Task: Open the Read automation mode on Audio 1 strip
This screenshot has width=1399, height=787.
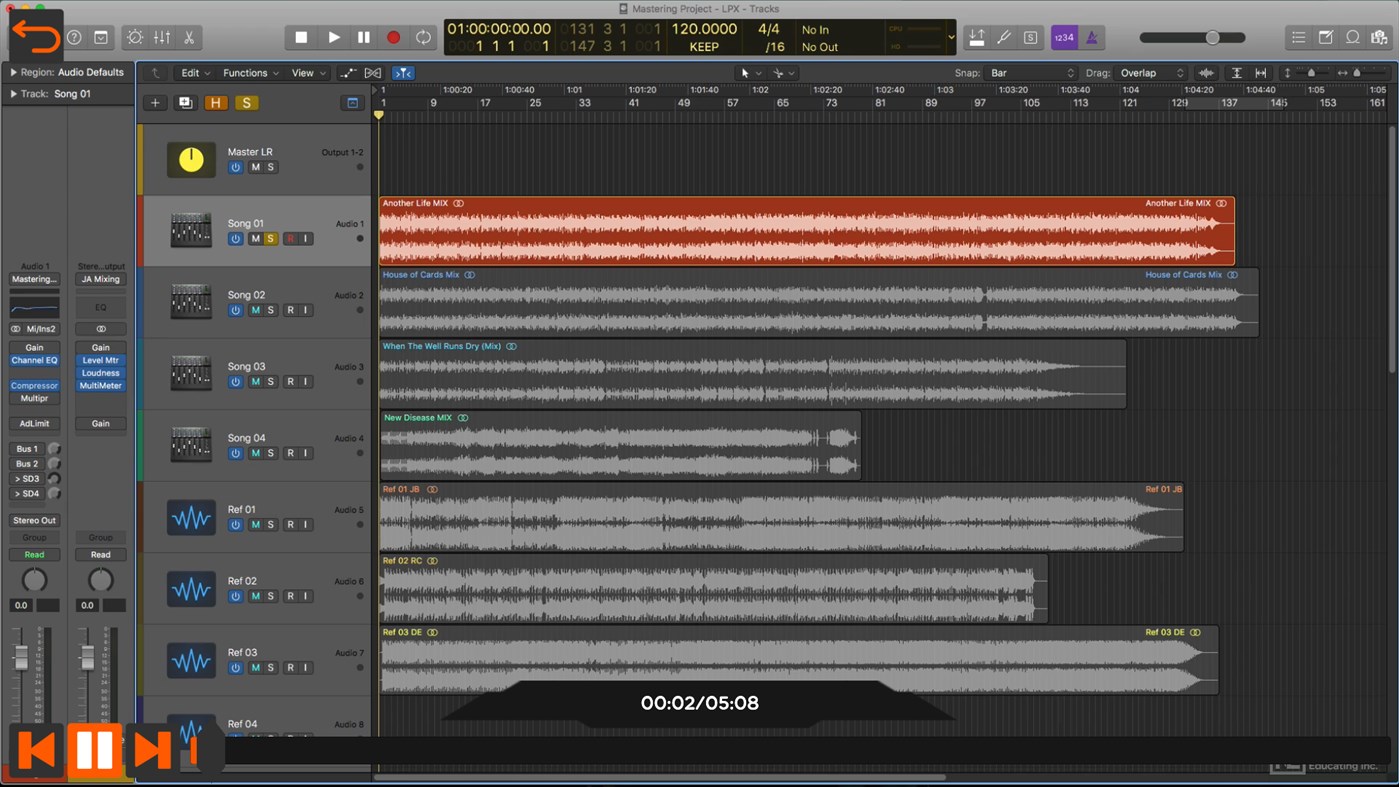Action: point(34,555)
